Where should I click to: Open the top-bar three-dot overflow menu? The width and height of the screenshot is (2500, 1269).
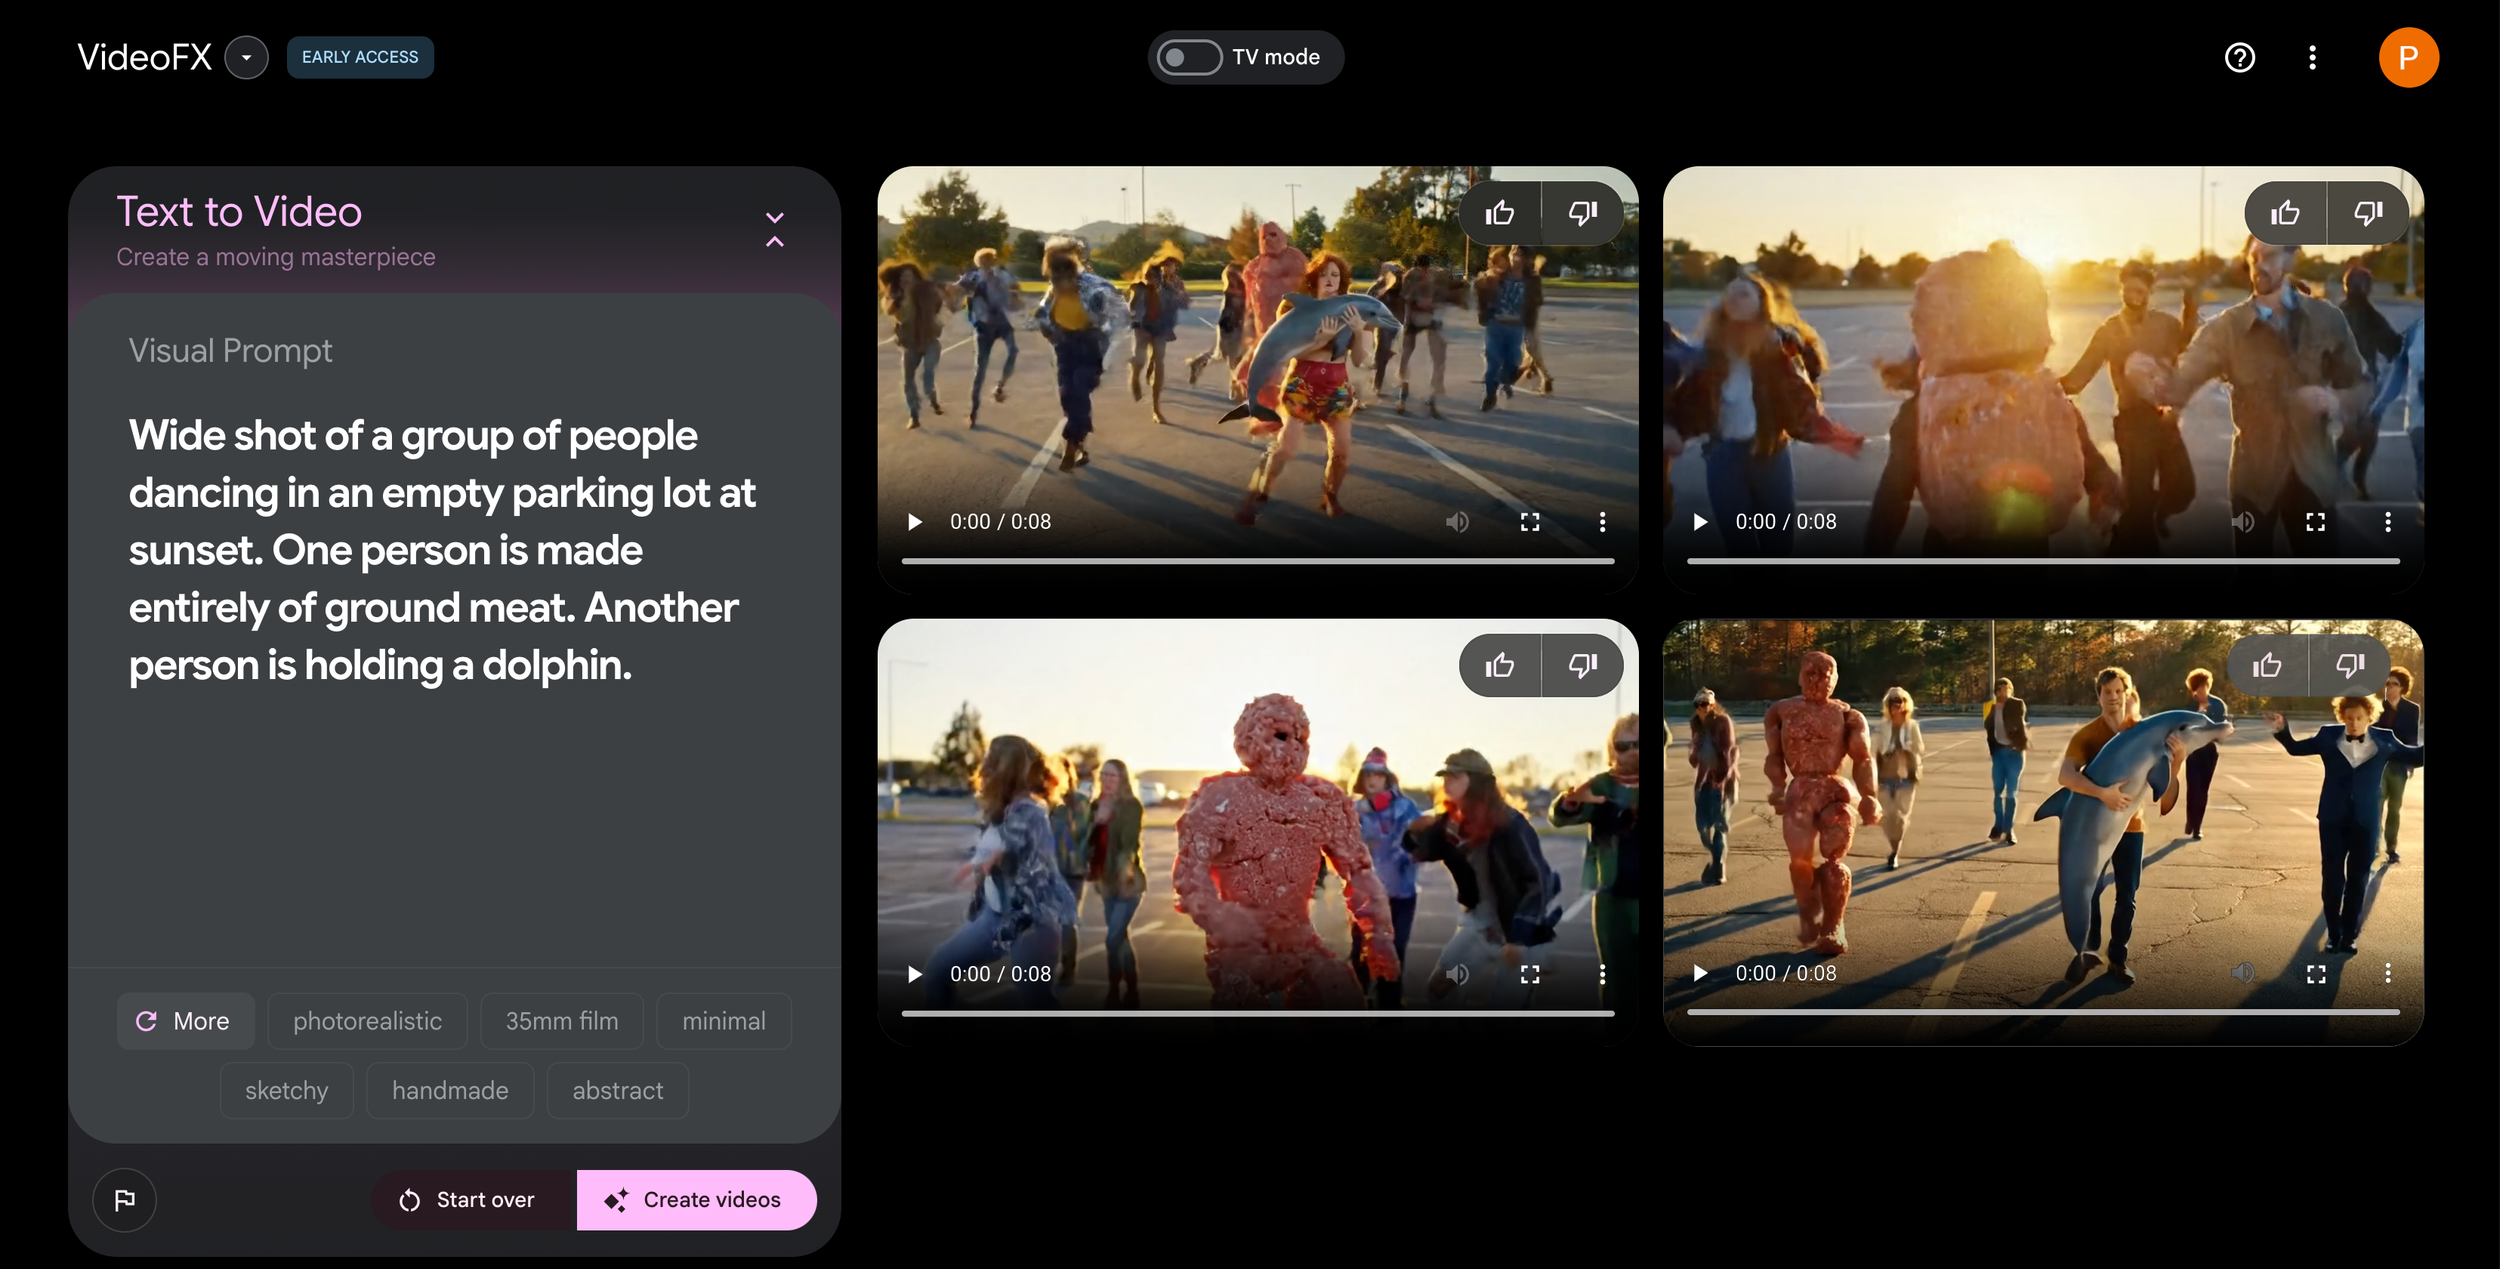pos(2312,58)
